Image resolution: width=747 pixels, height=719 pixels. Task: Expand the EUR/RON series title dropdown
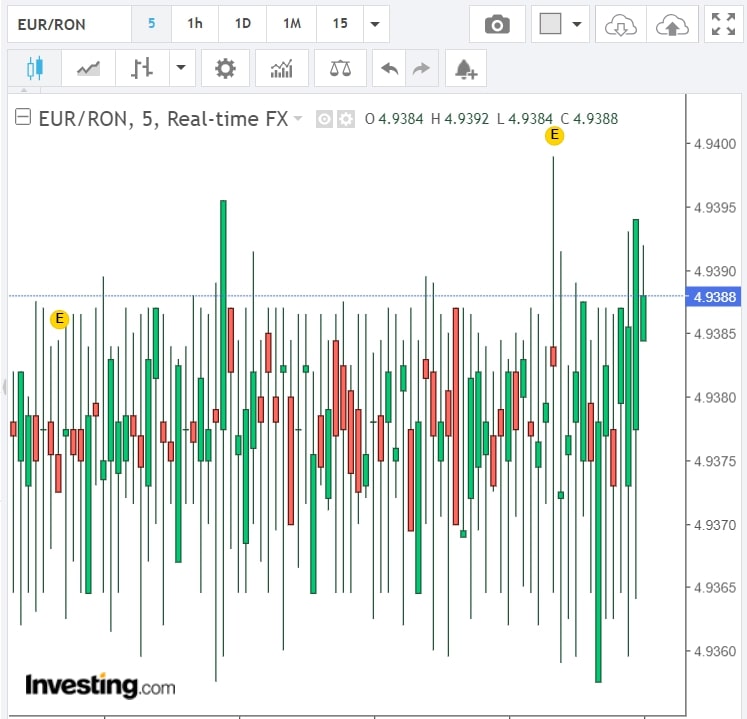(298, 119)
